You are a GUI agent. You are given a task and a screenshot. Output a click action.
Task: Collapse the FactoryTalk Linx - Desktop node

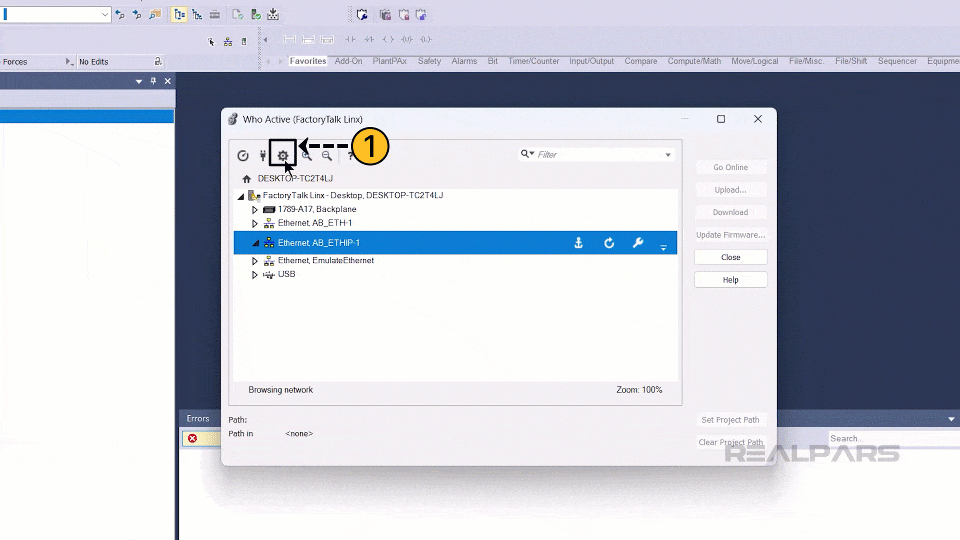pos(241,196)
